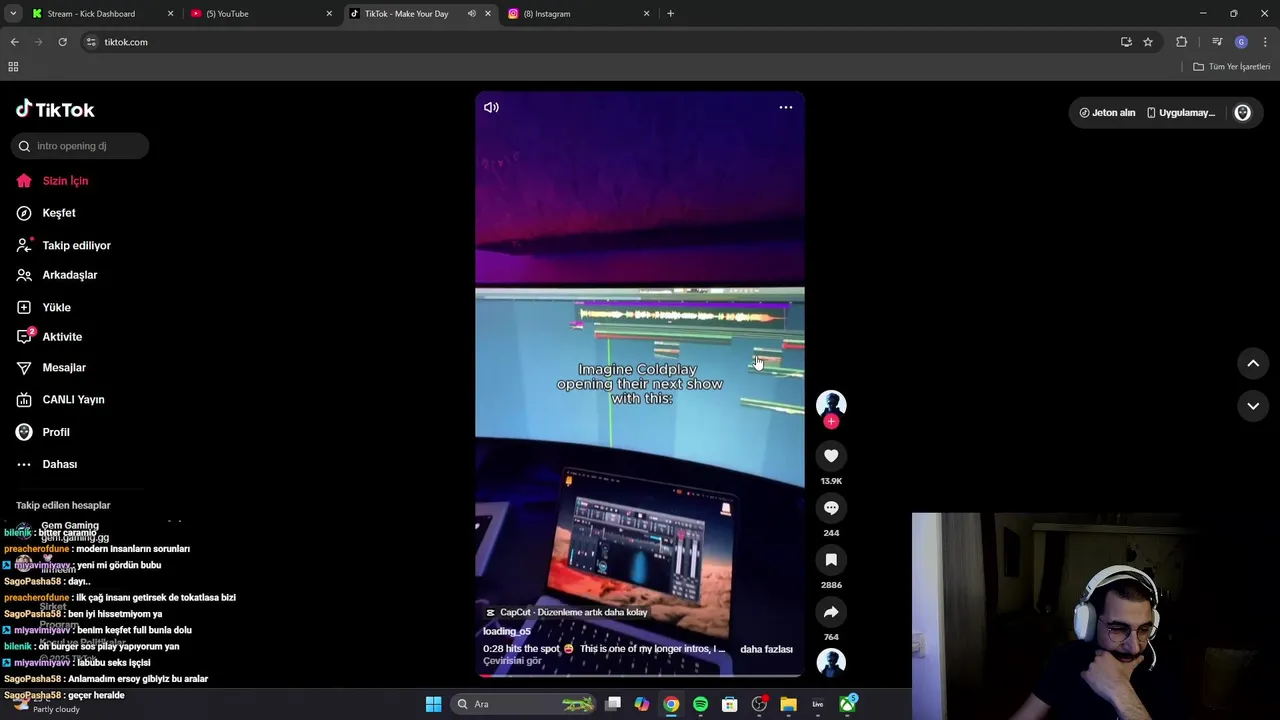Screen dimensions: 1280x720
Task: Reload the current page
Action: pos(62,42)
